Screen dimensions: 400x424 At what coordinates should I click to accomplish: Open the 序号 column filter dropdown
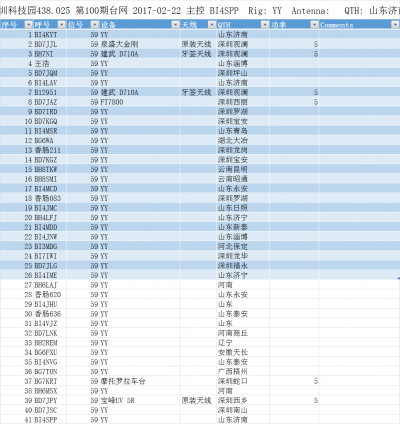tap(29, 25)
